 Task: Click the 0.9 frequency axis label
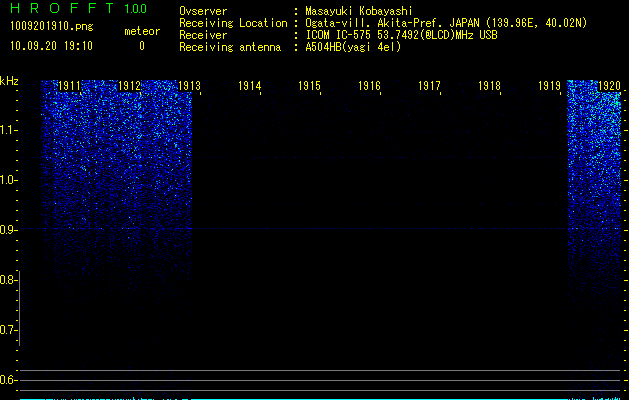(7, 230)
